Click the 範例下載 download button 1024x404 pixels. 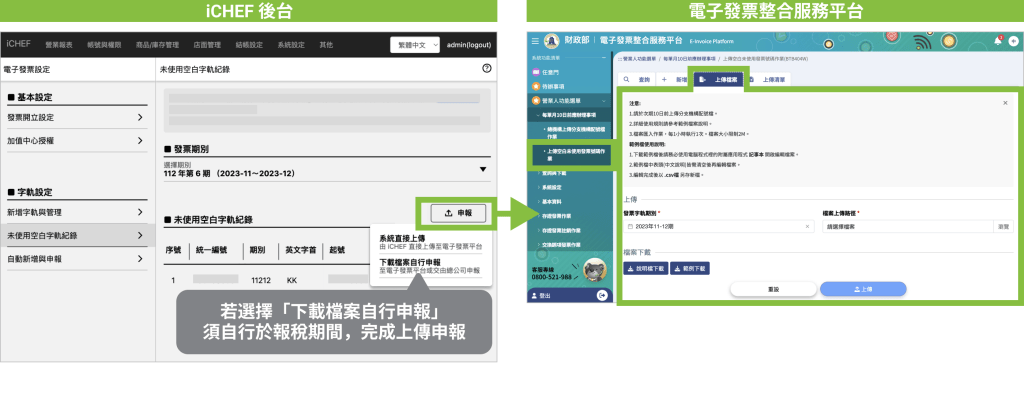click(689, 268)
